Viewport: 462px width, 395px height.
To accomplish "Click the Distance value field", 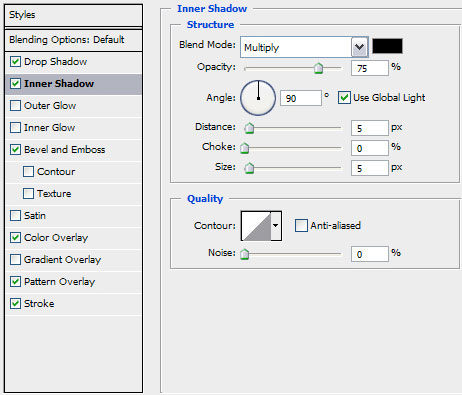I will point(370,128).
